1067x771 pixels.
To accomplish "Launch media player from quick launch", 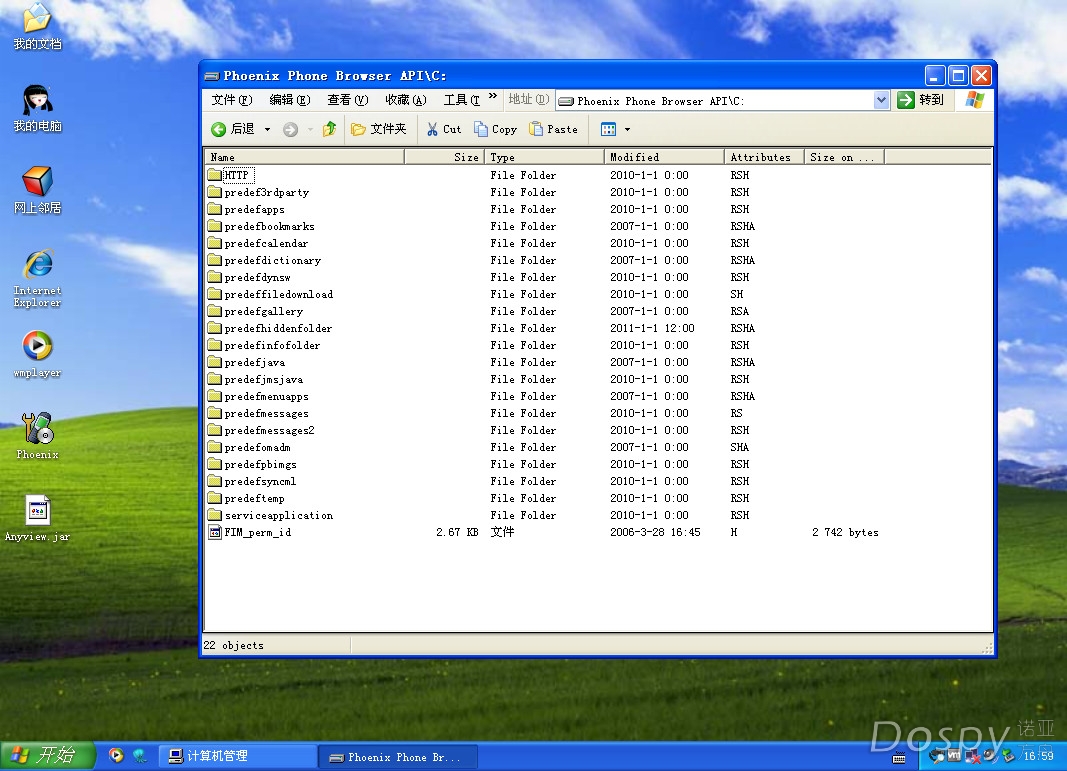I will pos(116,755).
